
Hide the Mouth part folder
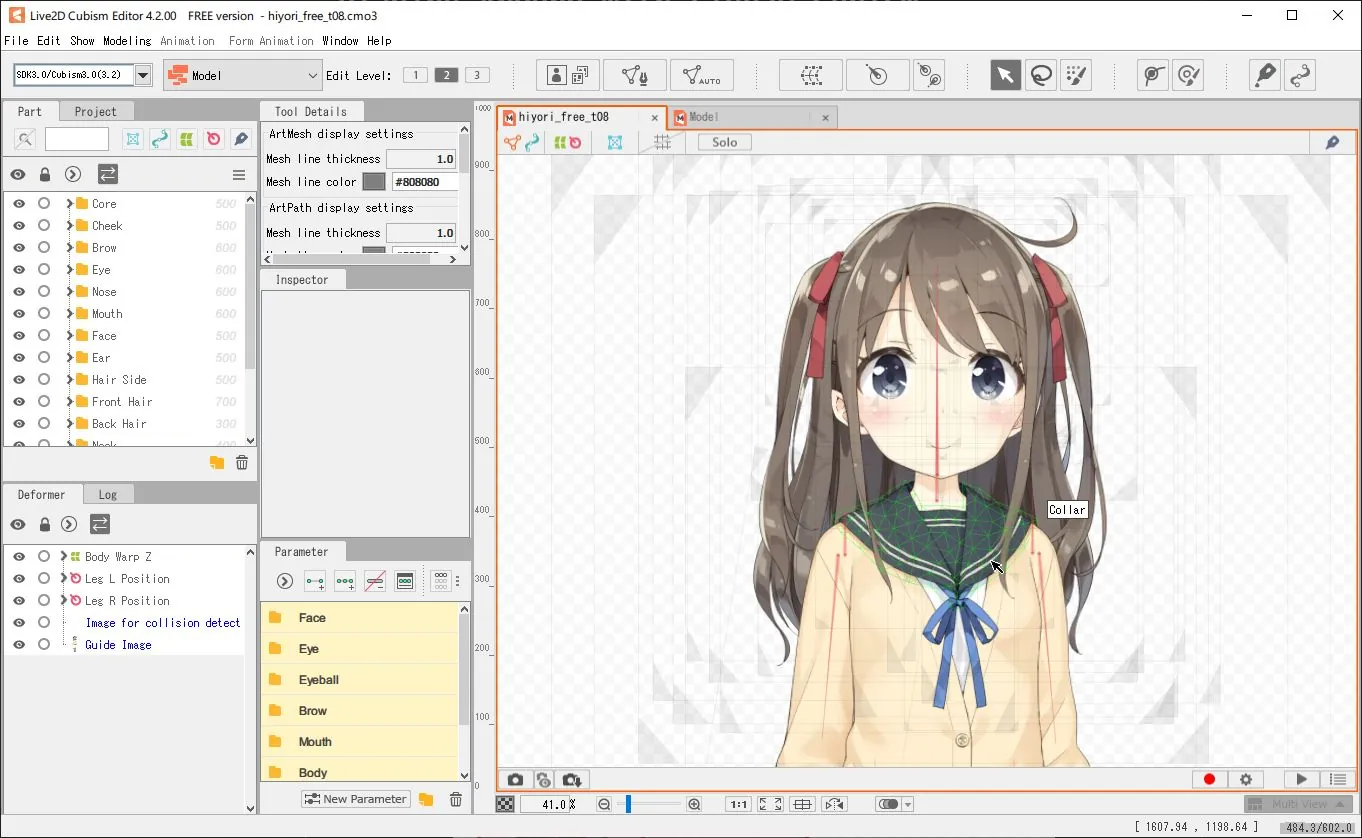[19, 313]
